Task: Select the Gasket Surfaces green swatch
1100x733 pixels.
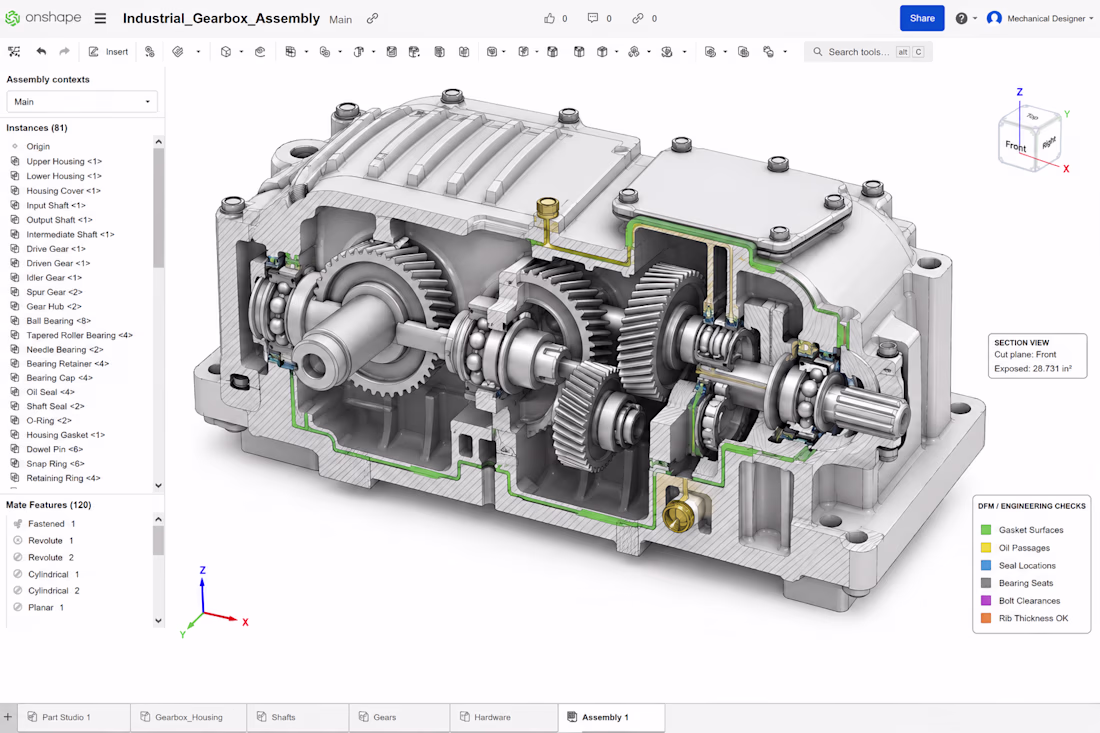Action: point(986,530)
